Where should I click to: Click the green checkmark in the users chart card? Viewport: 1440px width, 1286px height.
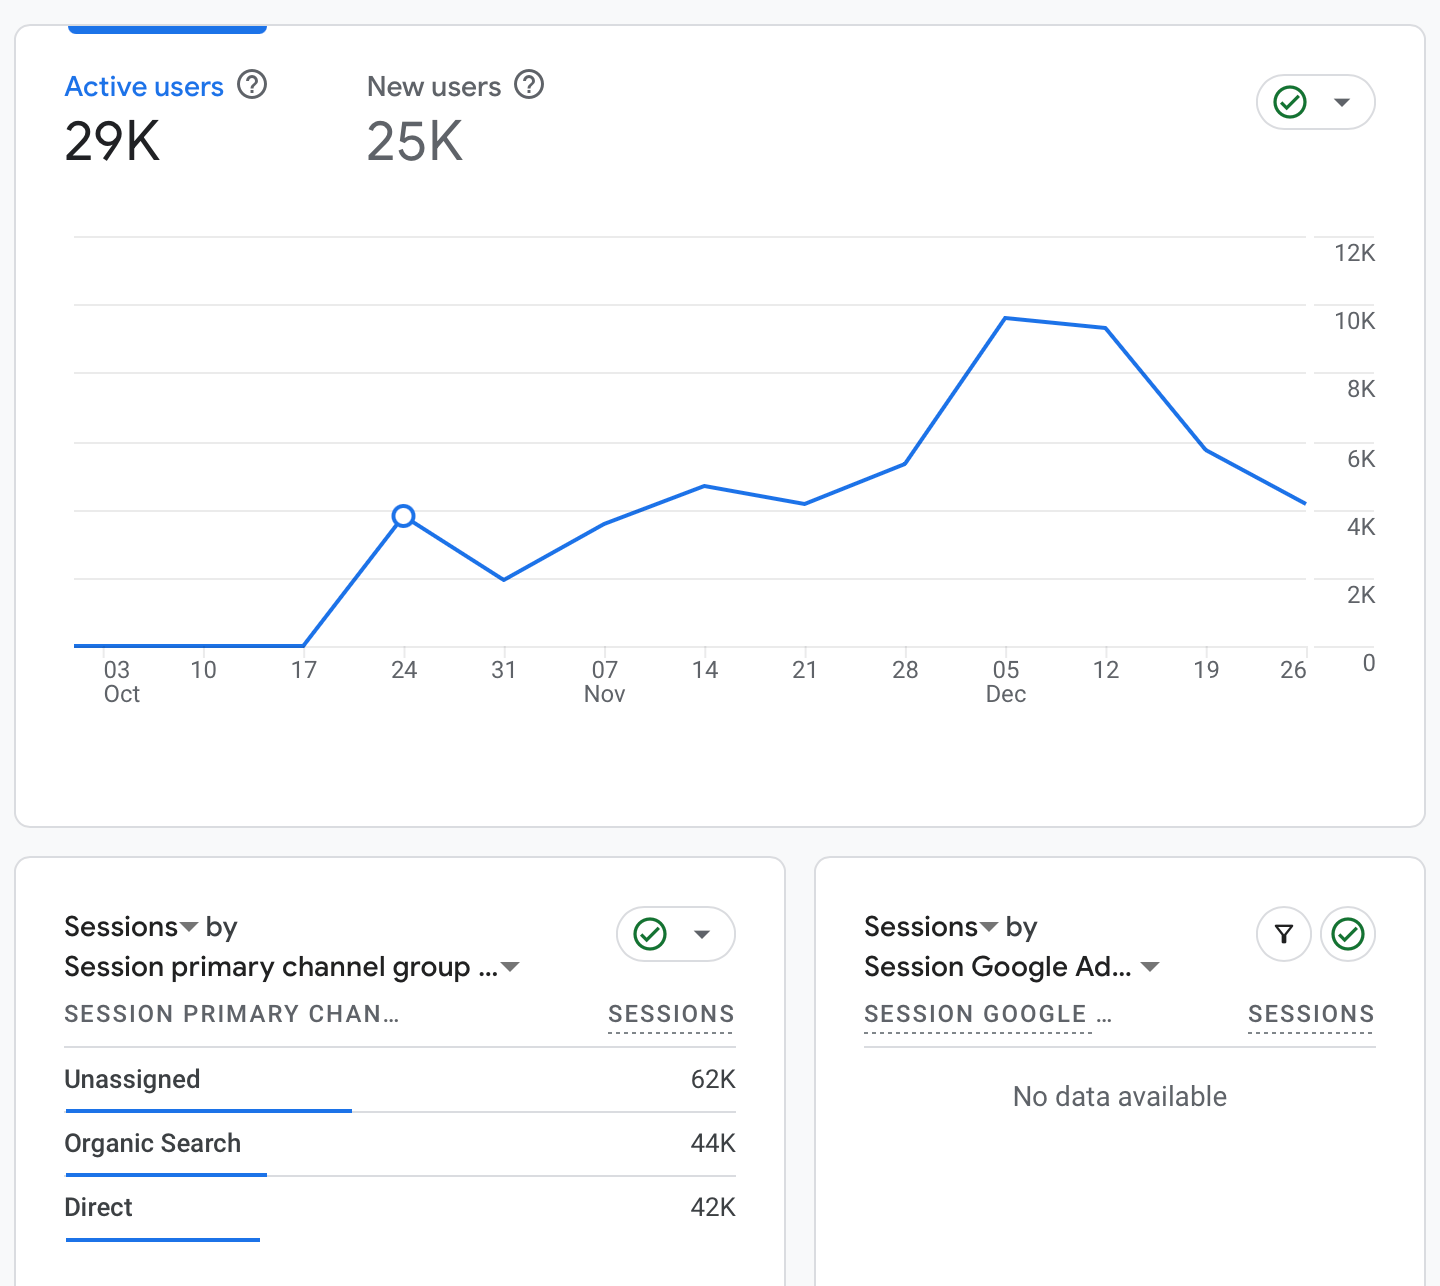pyautogui.click(x=1290, y=102)
